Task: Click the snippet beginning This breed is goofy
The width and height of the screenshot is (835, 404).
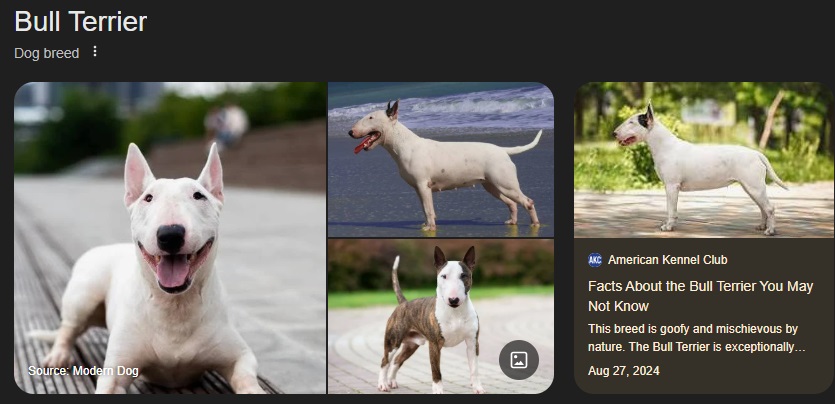Action: [x=696, y=338]
